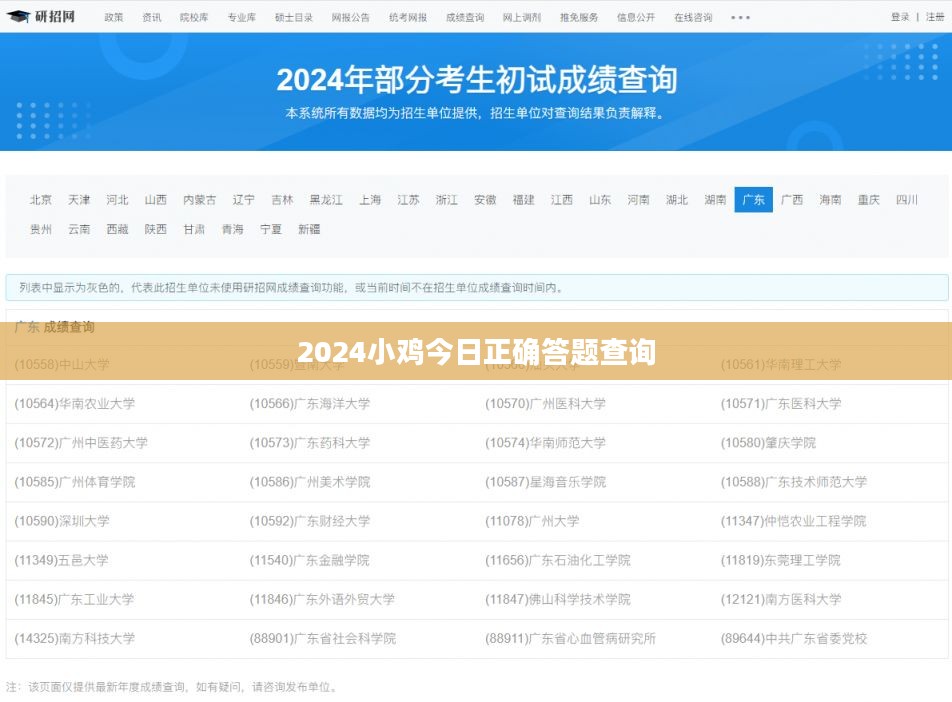Select the 江西 province tab

[x=562, y=200]
